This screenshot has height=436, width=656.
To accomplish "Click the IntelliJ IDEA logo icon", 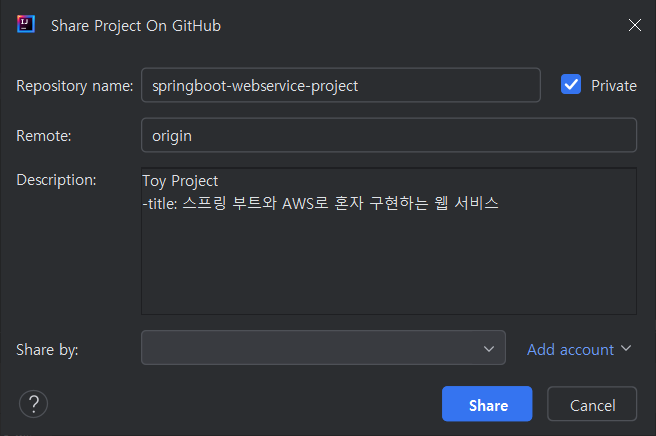I will point(26,24).
